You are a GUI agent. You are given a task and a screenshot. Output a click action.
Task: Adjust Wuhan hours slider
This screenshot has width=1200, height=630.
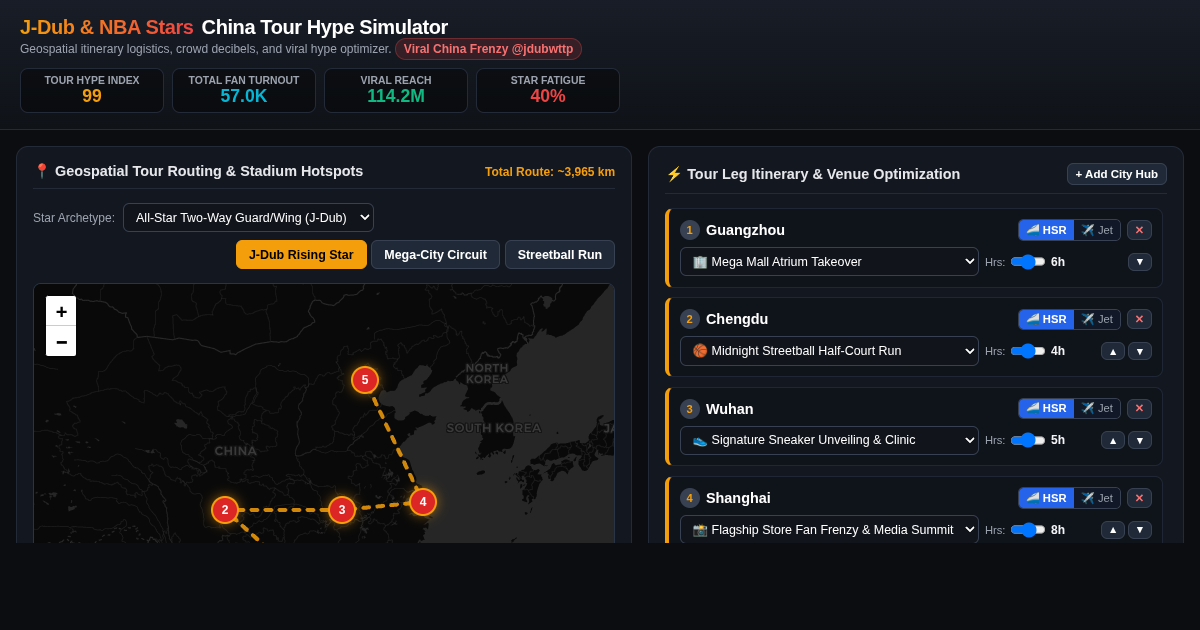1028,440
